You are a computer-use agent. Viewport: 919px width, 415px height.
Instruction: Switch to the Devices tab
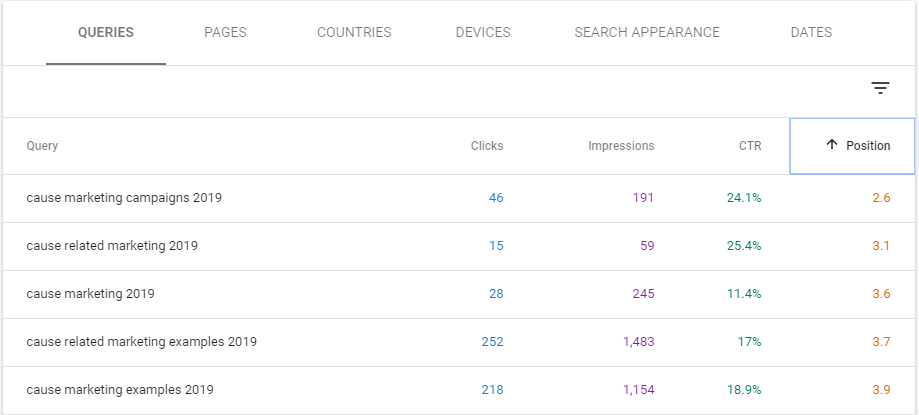click(483, 32)
